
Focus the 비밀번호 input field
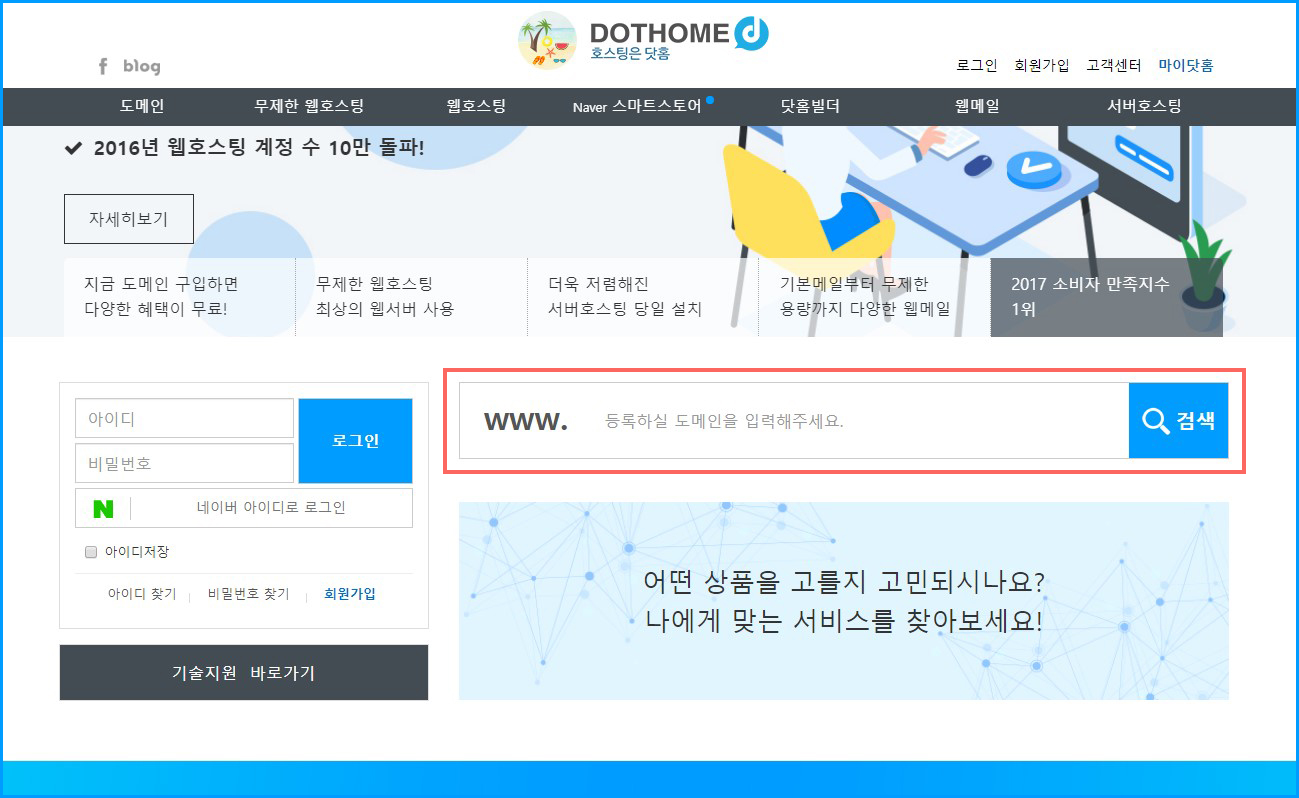click(x=185, y=464)
